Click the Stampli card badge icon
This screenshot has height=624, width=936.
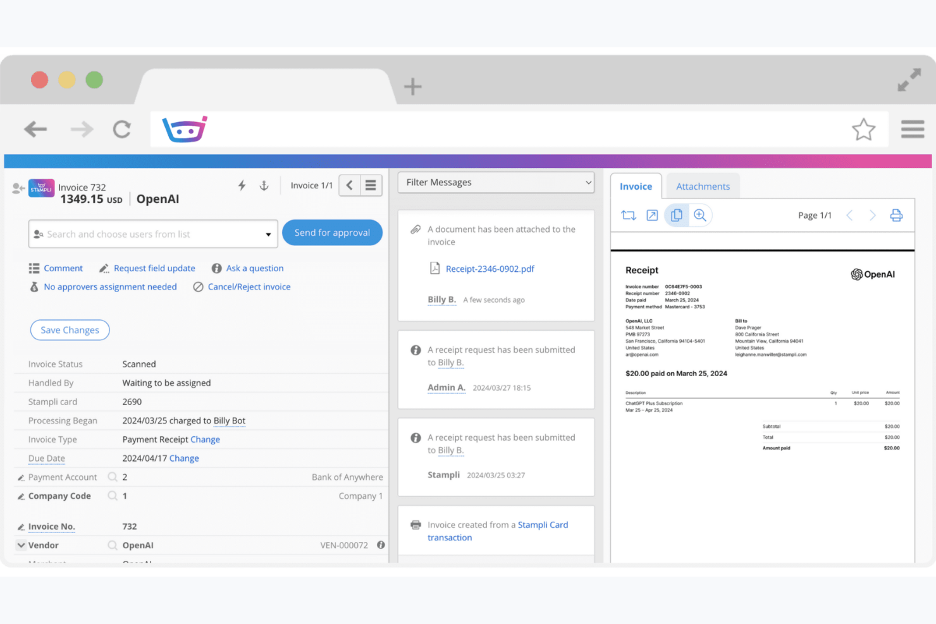[41, 188]
